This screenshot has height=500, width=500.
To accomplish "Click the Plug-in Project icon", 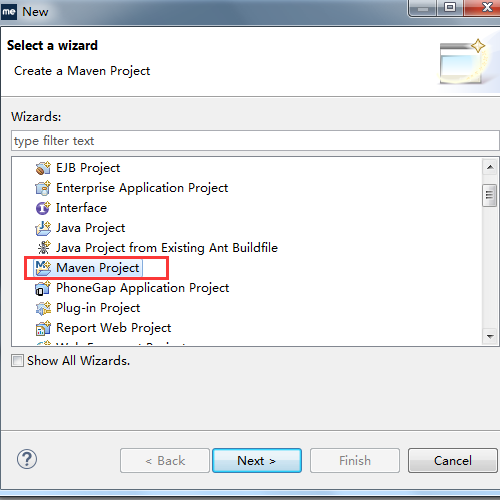I will coord(43,308).
